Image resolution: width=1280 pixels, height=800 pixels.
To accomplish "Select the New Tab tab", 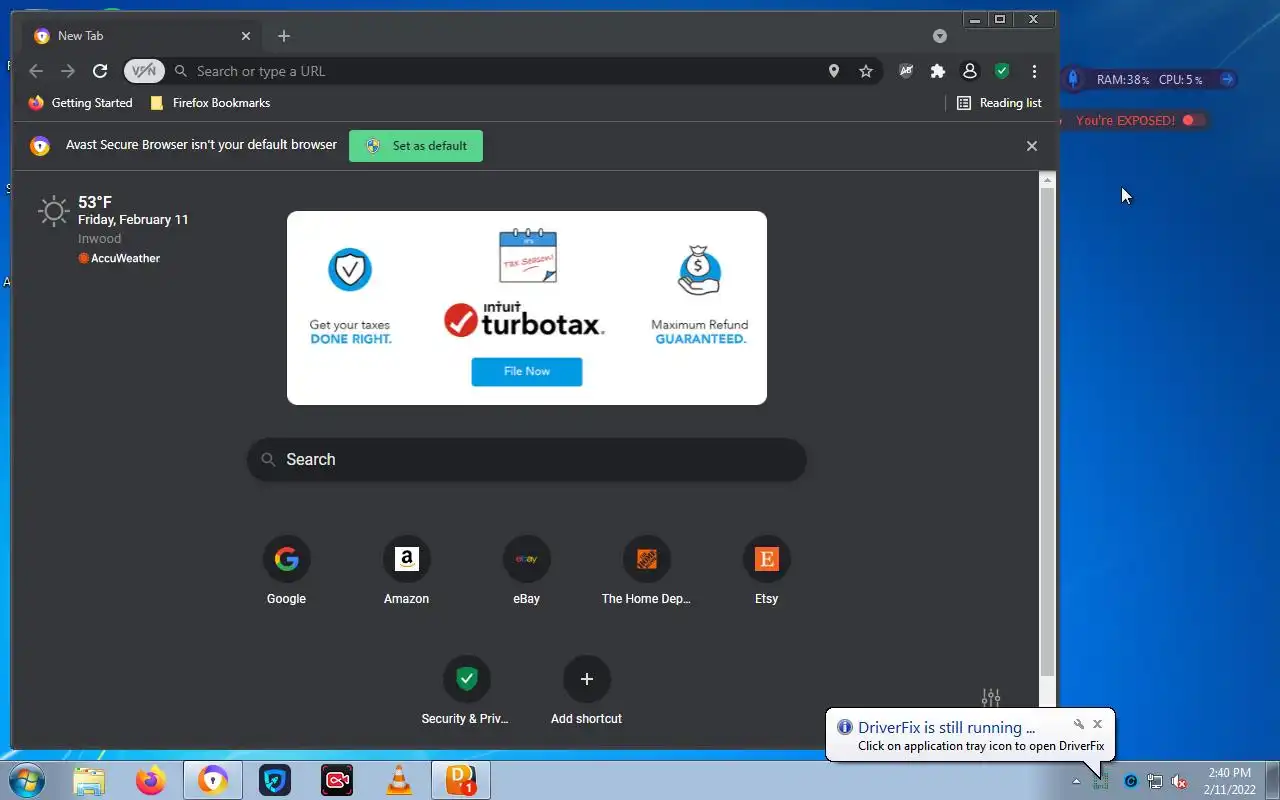I will point(141,36).
